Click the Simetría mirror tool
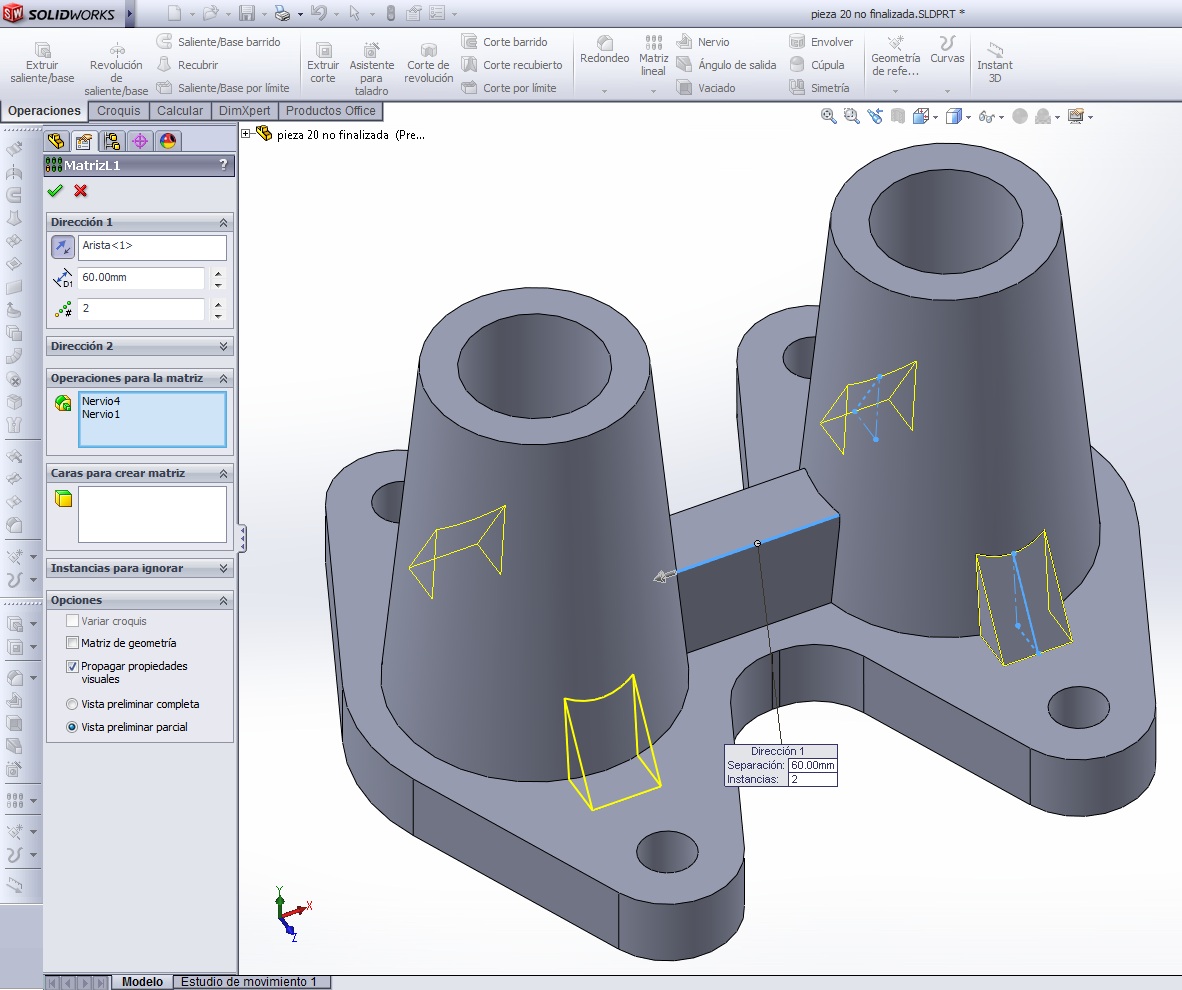The height and width of the screenshot is (990, 1182). click(x=819, y=88)
